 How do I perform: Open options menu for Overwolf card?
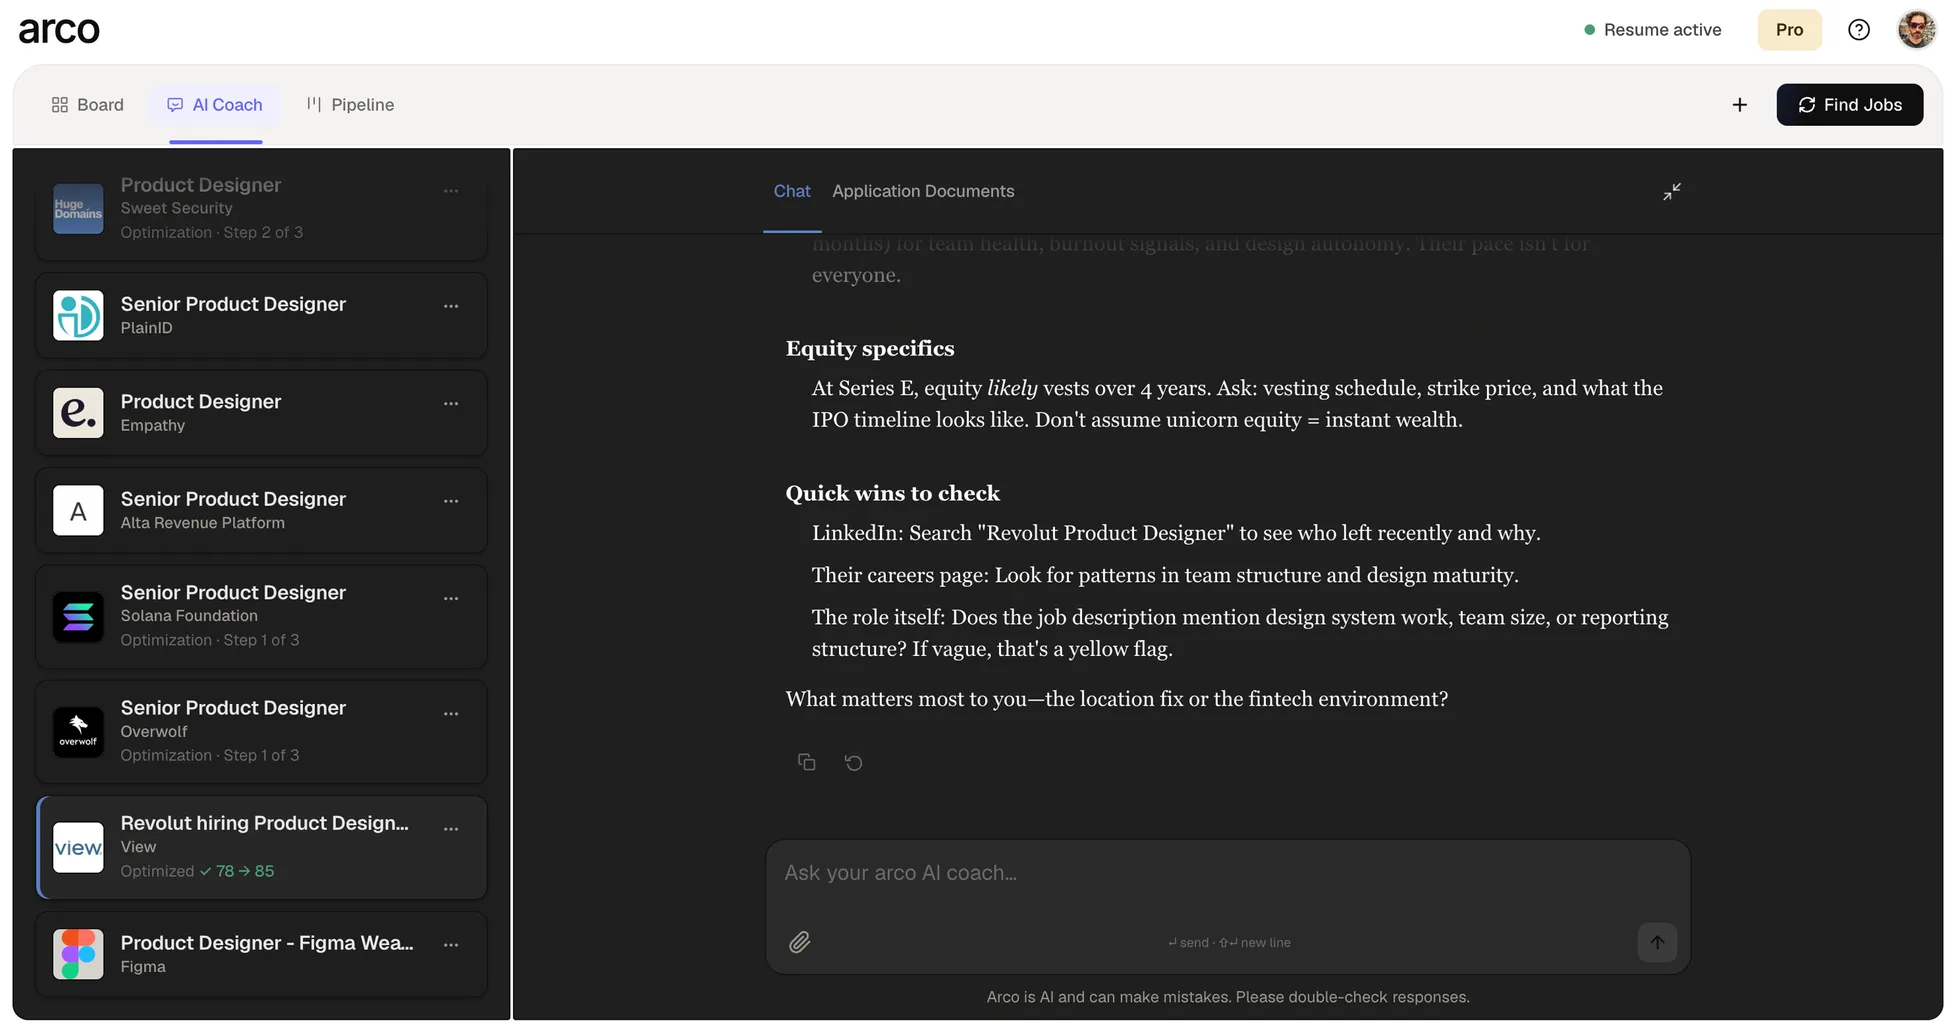pos(451,714)
